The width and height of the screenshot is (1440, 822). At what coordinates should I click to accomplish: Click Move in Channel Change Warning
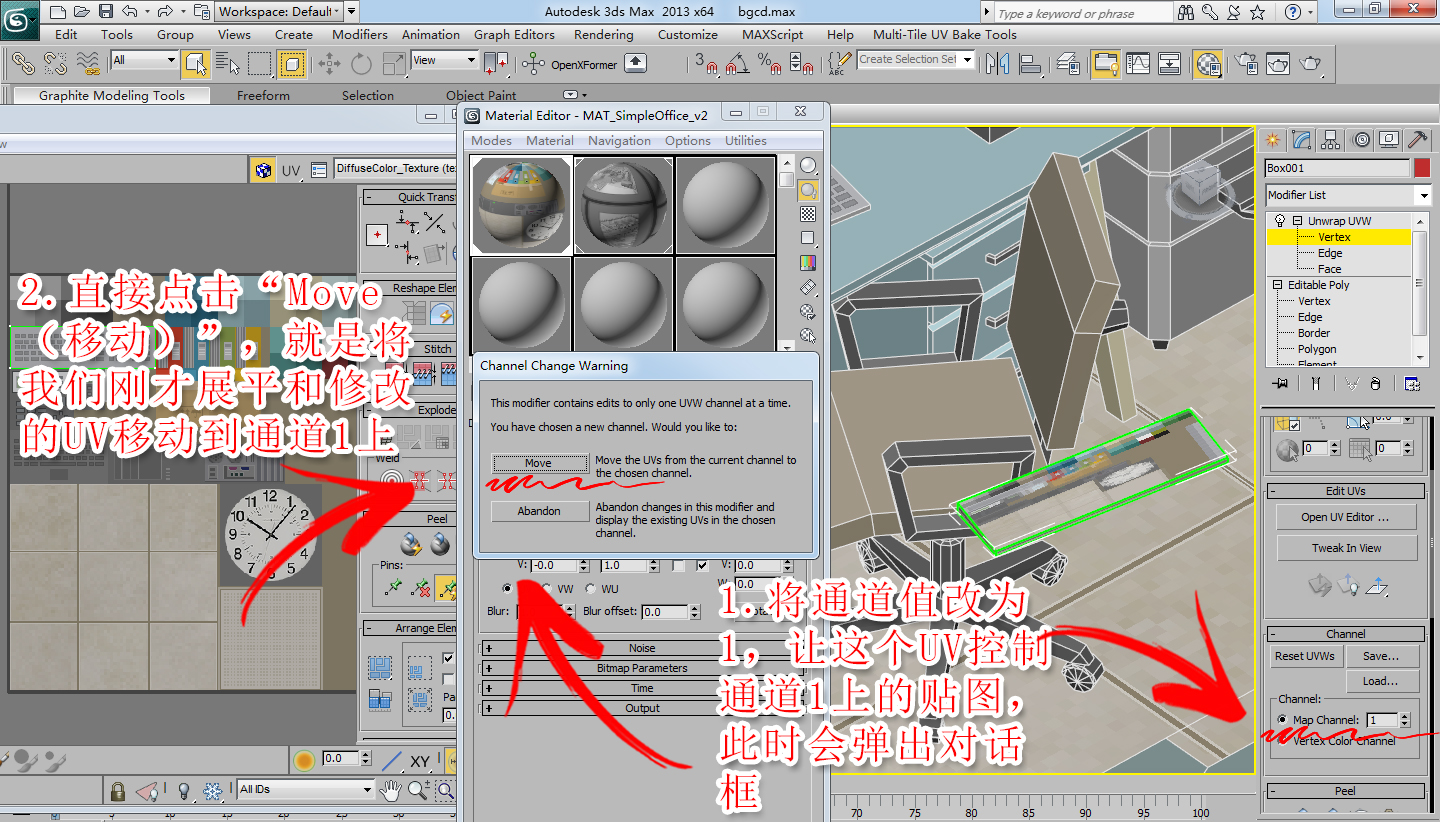tap(538, 463)
